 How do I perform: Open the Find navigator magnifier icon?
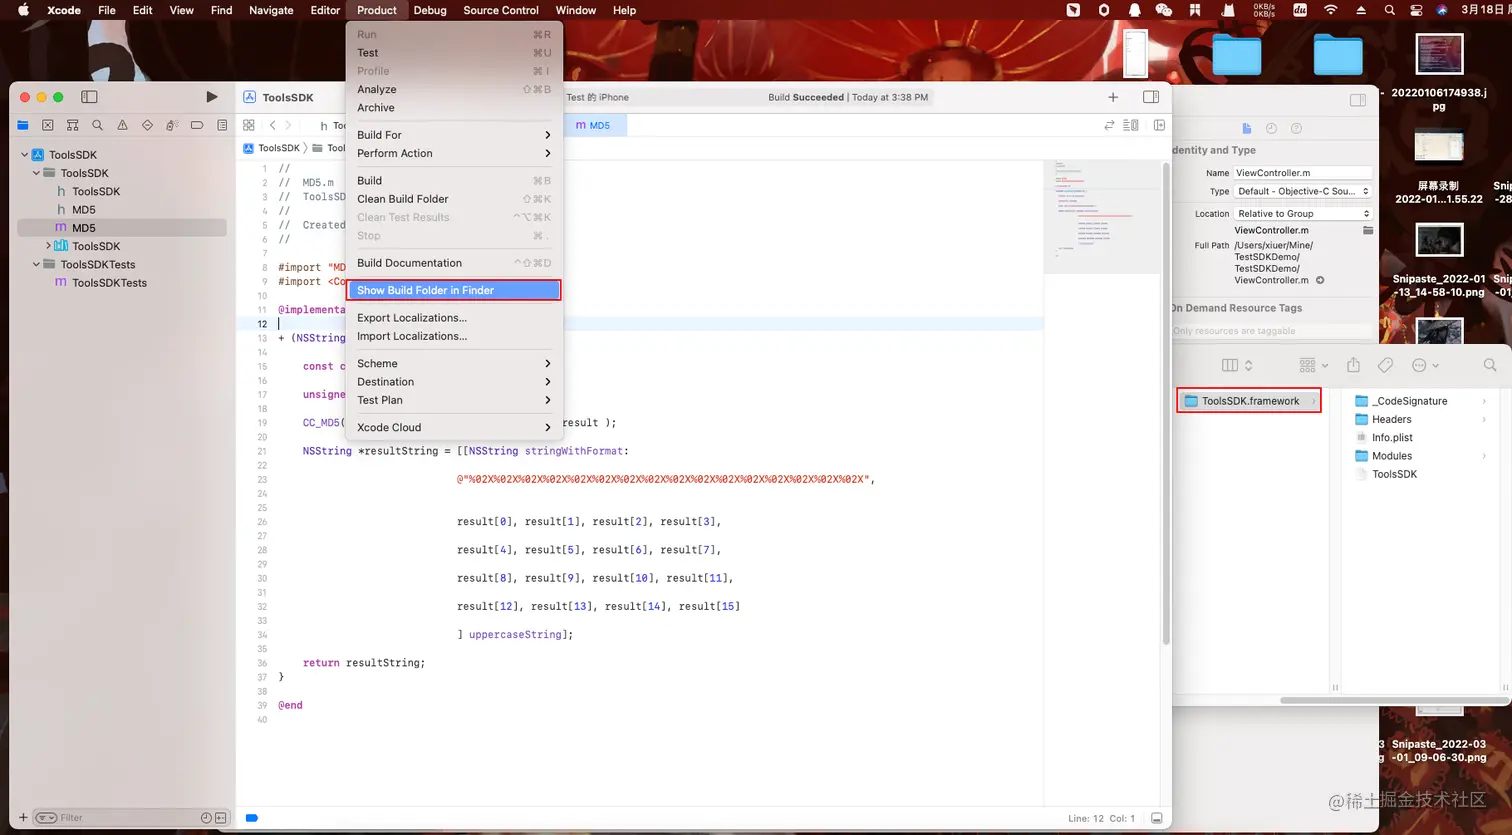pyautogui.click(x=97, y=125)
